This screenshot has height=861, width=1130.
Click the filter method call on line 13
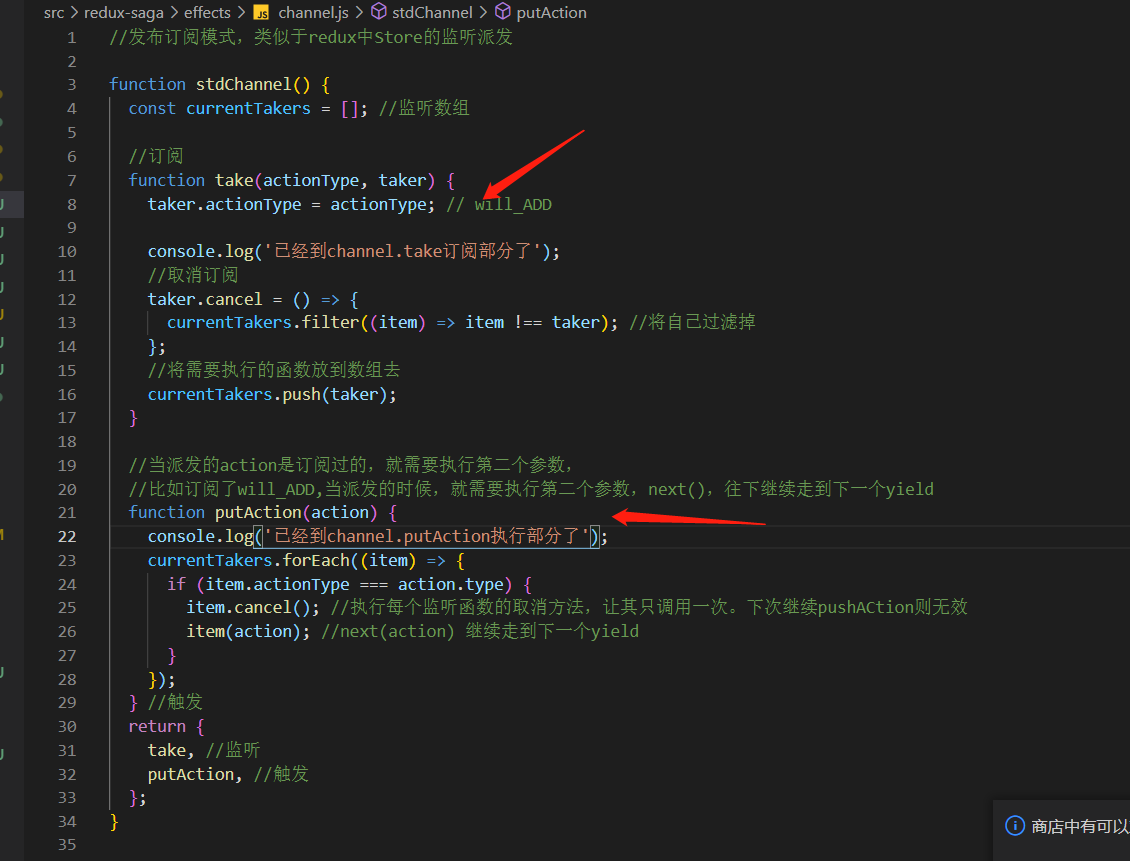[x=330, y=322]
